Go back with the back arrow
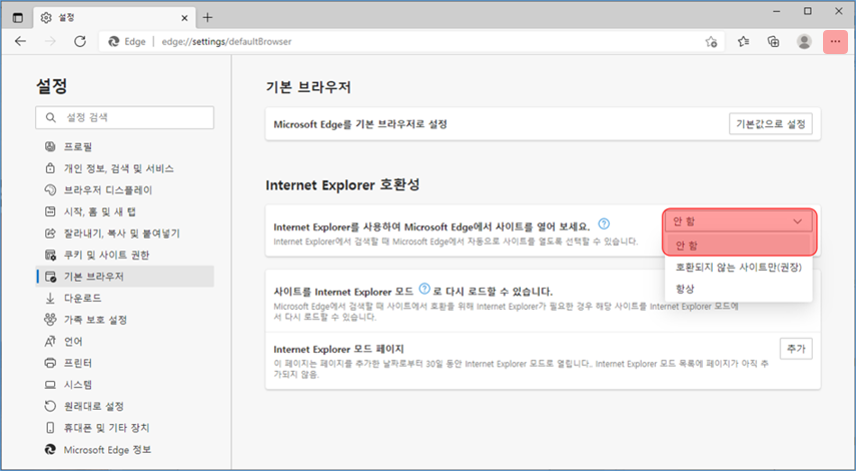 [21, 41]
